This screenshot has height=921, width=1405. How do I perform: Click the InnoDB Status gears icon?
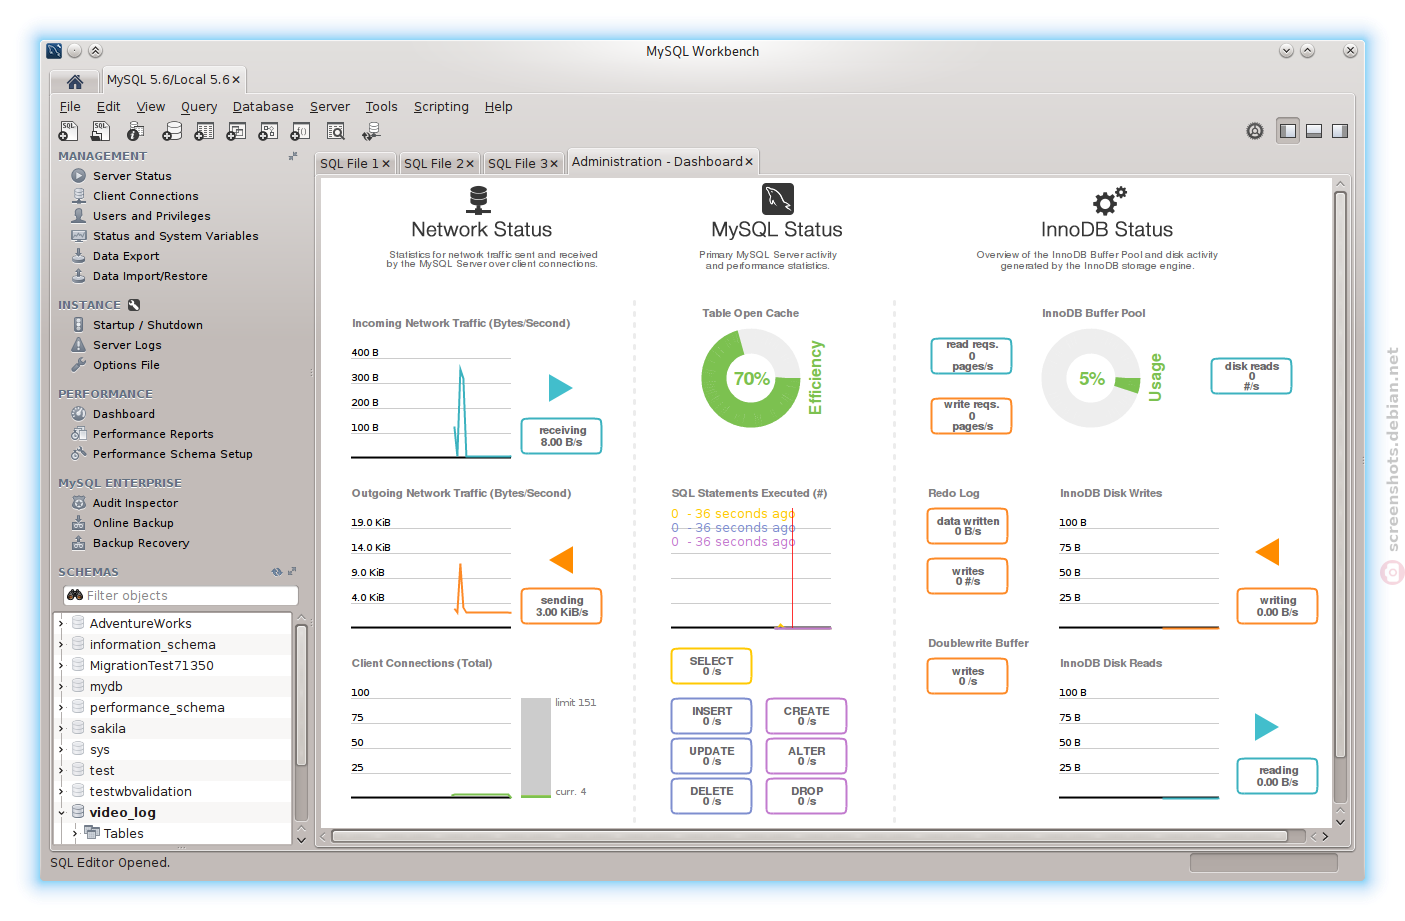(1108, 201)
